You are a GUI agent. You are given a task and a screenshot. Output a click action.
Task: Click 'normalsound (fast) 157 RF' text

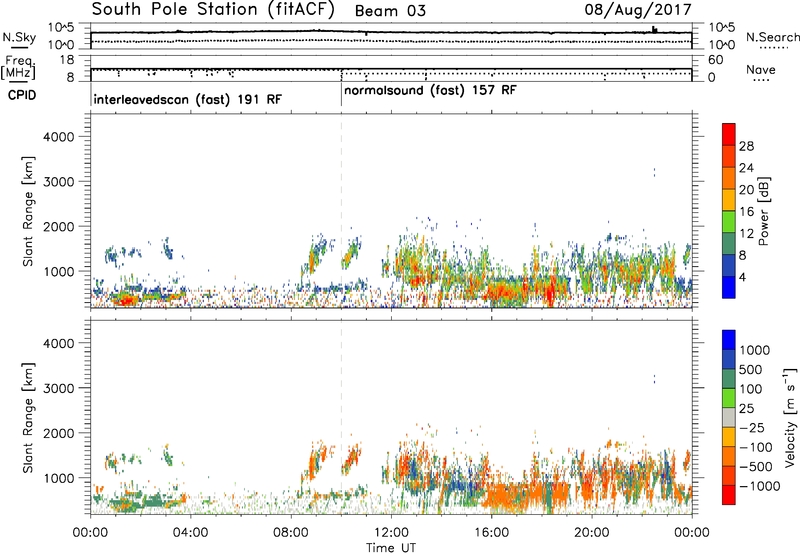430,91
